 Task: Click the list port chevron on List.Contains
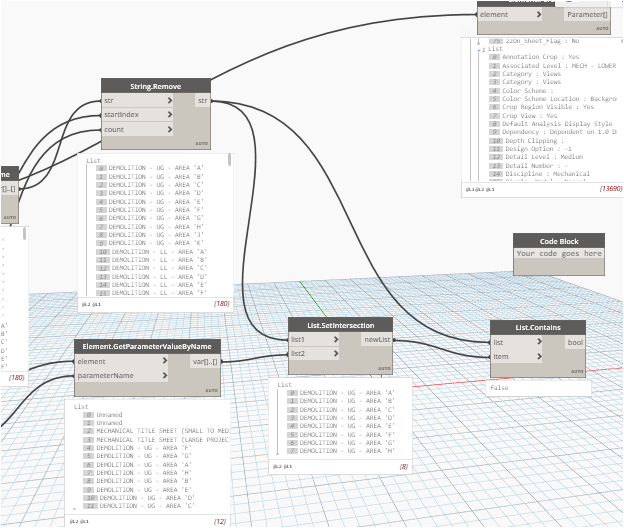539,342
